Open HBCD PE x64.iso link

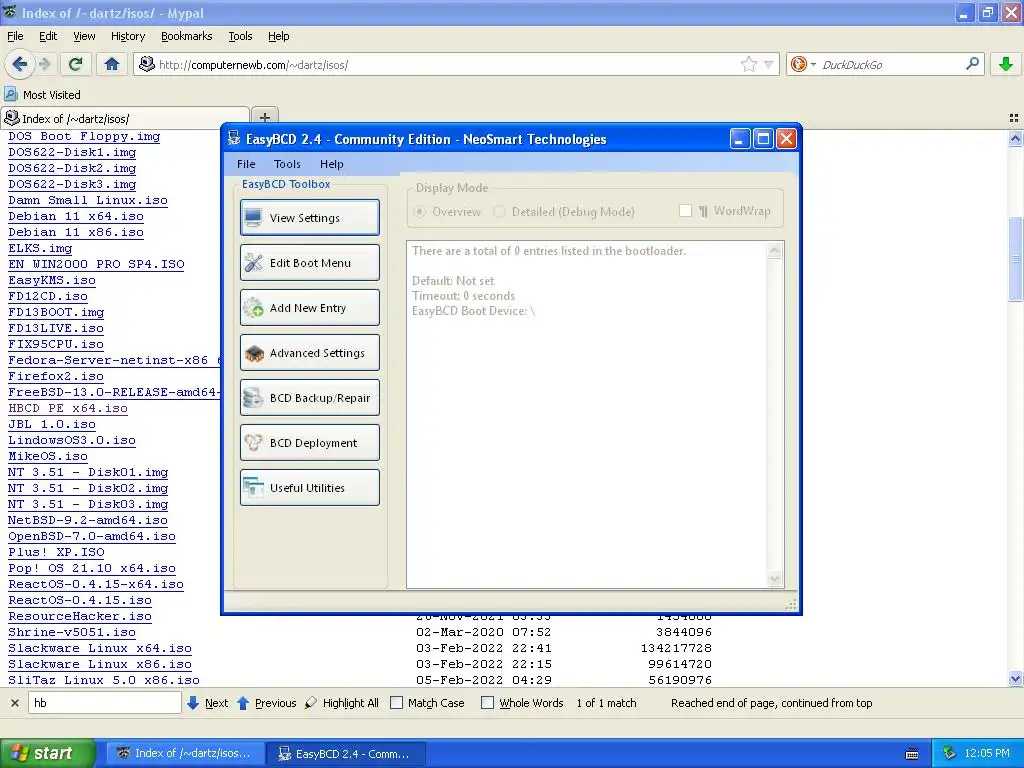point(68,408)
